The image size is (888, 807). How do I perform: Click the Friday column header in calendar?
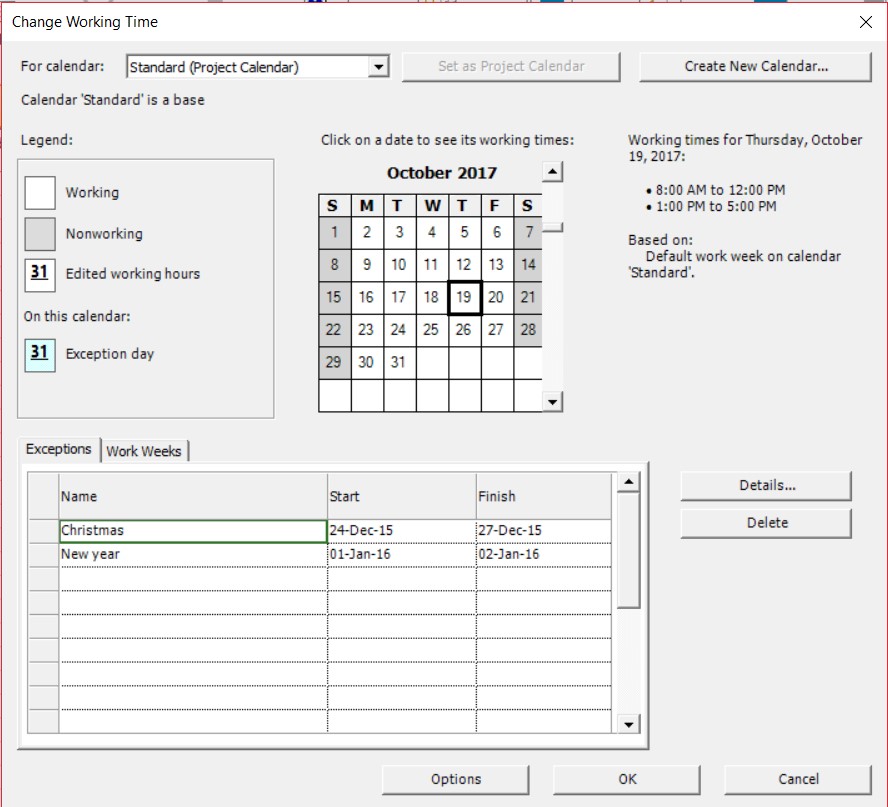(497, 206)
